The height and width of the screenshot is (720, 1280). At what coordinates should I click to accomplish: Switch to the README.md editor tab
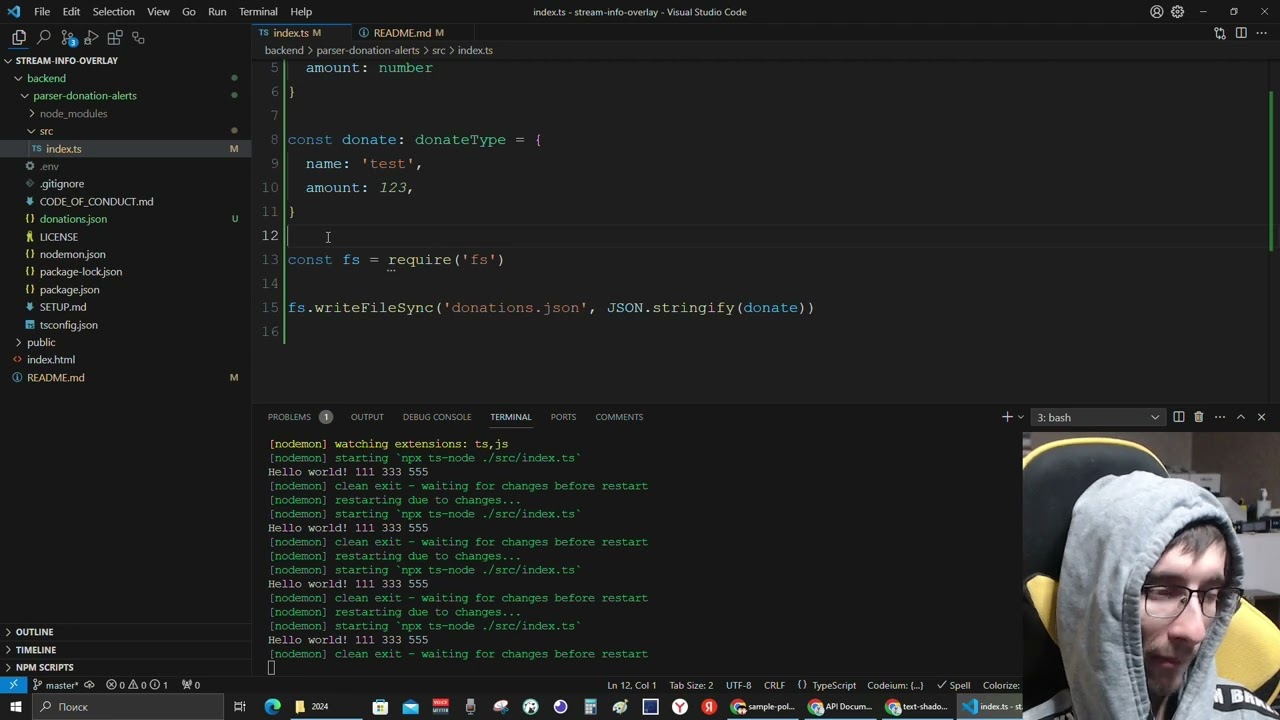point(402,33)
